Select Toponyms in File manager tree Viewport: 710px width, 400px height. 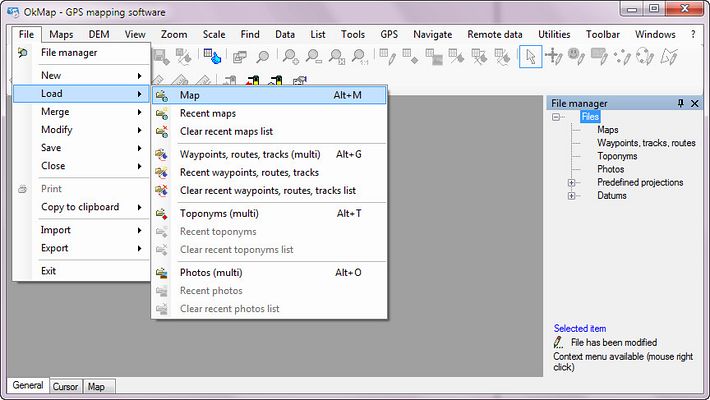[x=617, y=156]
